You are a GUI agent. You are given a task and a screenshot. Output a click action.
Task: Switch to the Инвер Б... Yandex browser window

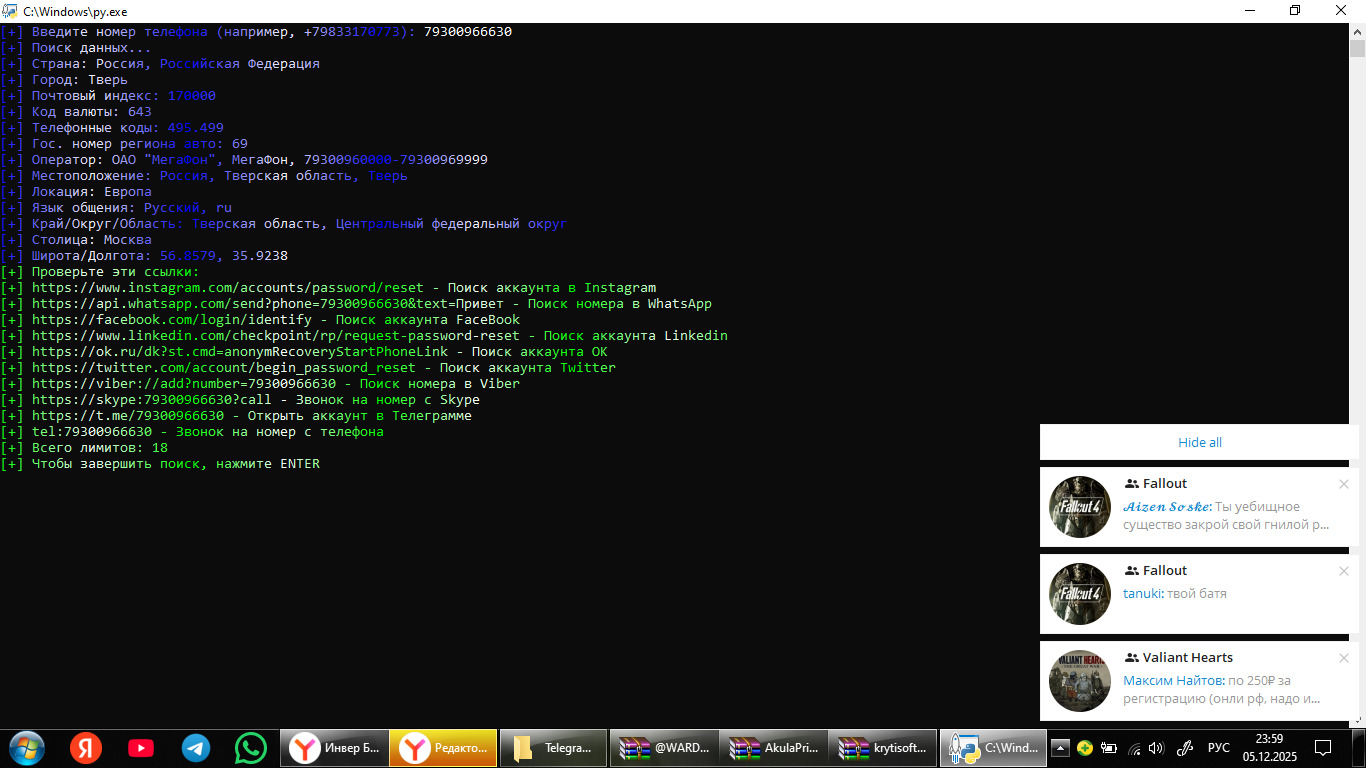[x=333, y=747]
